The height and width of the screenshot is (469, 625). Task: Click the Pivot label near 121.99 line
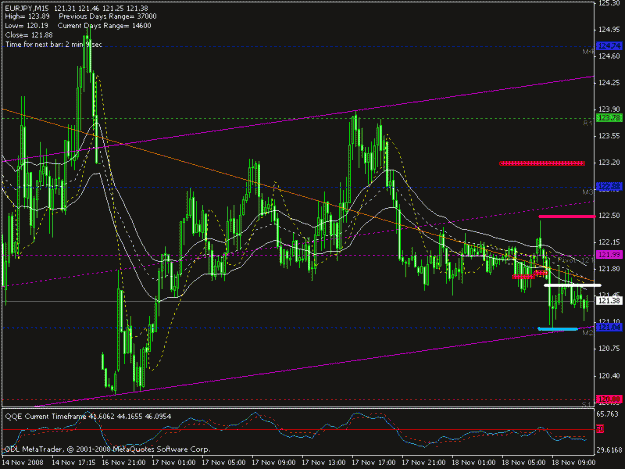click(576, 260)
